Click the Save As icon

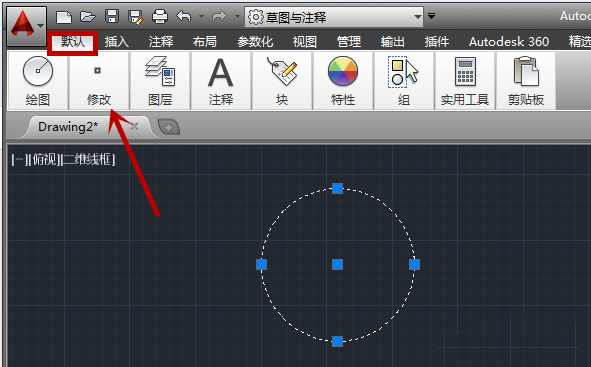[x=136, y=17]
